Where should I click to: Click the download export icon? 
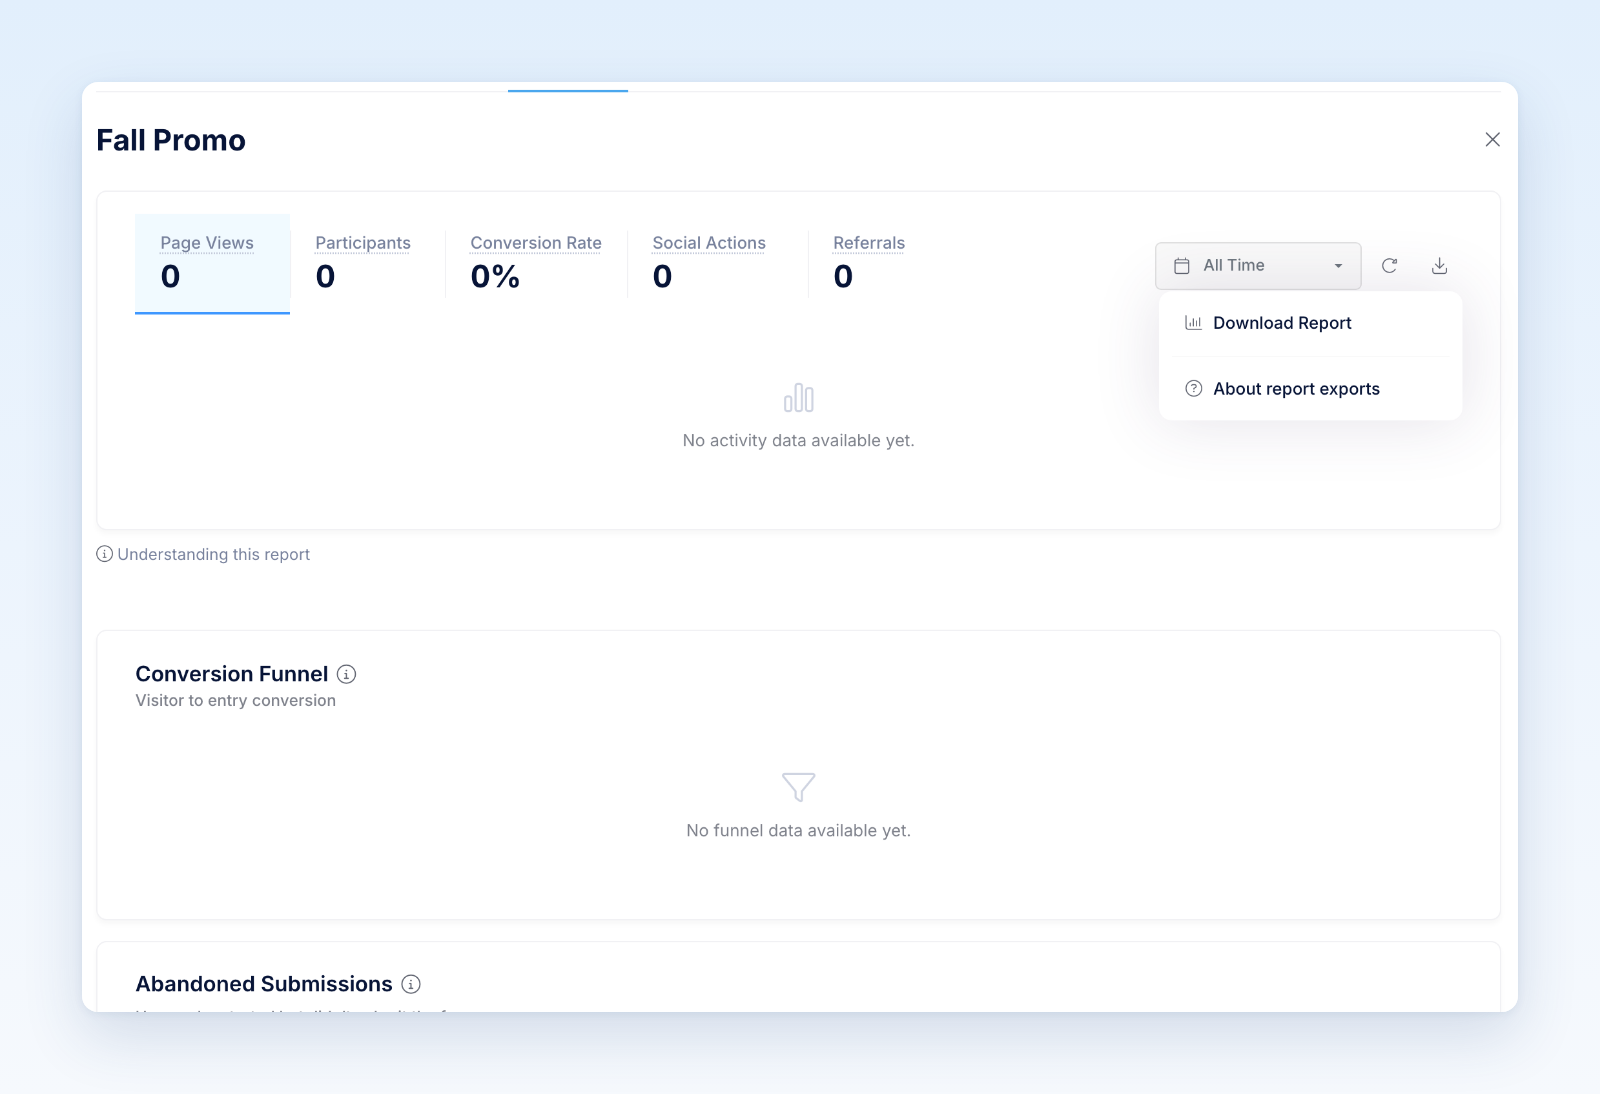(1439, 266)
